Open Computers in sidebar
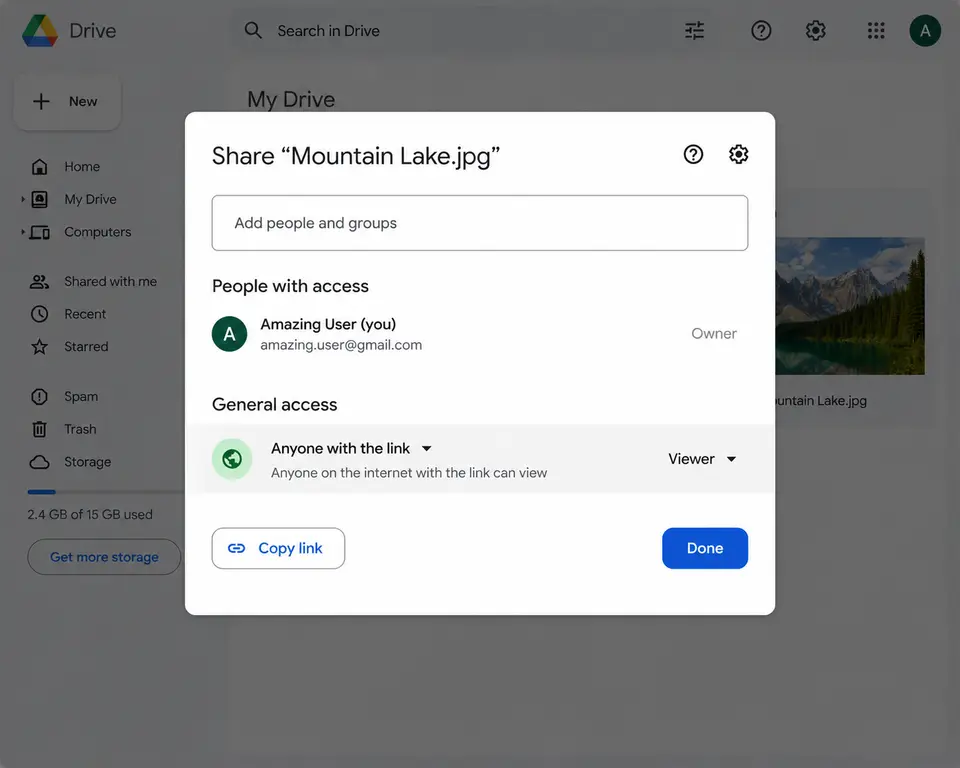 [x=98, y=232]
